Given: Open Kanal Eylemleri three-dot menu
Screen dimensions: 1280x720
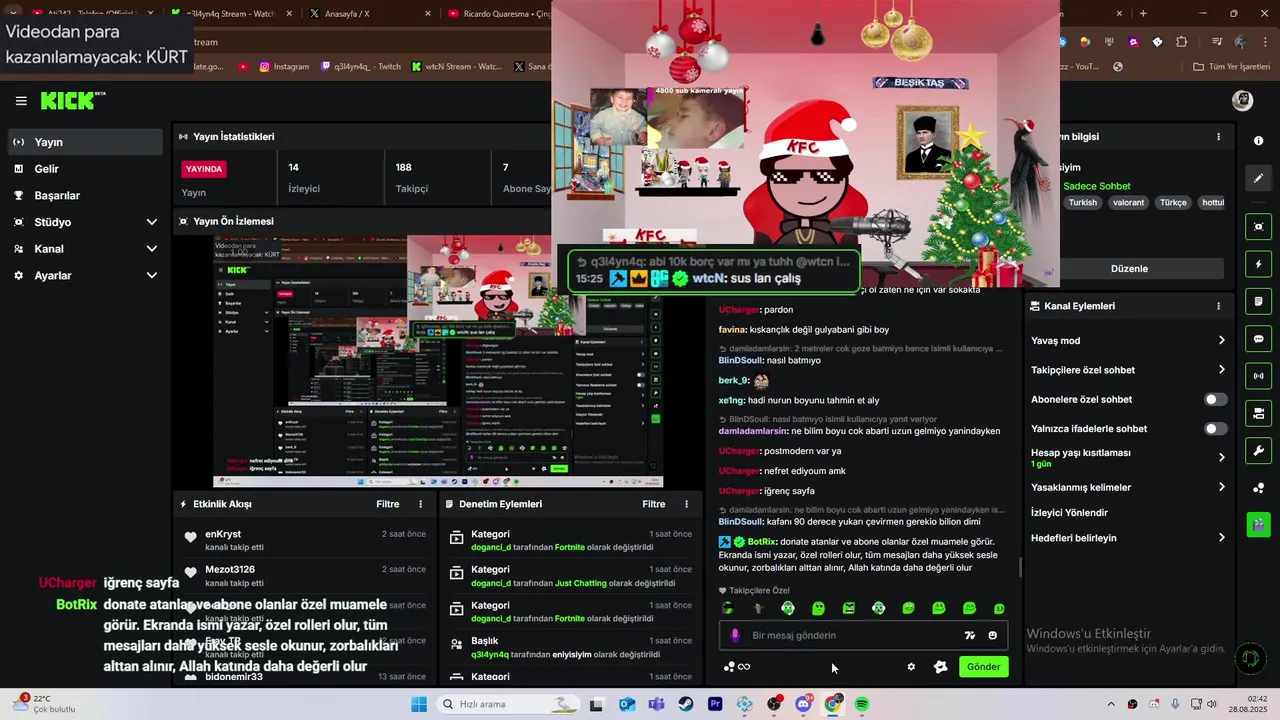Looking at the screenshot, I should point(1218,306).
